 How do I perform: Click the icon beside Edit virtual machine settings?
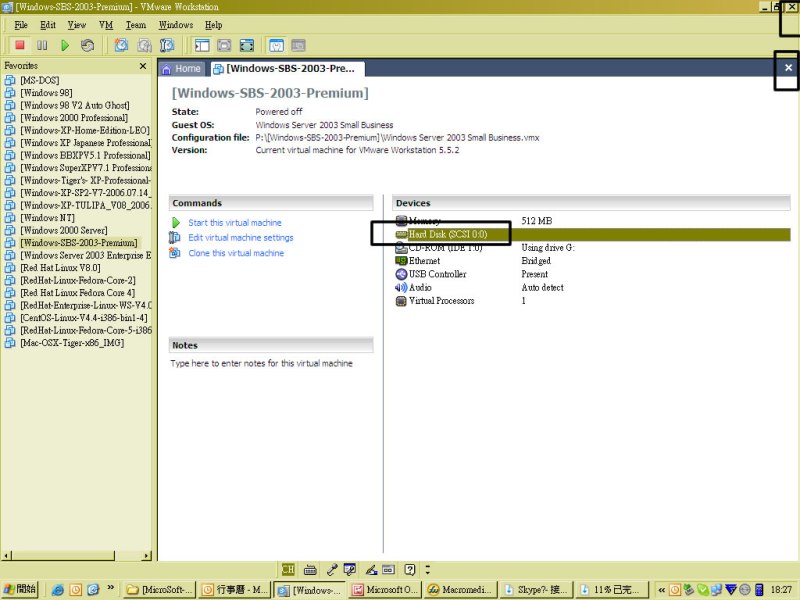pyautogui.click(x=174, y=238)
